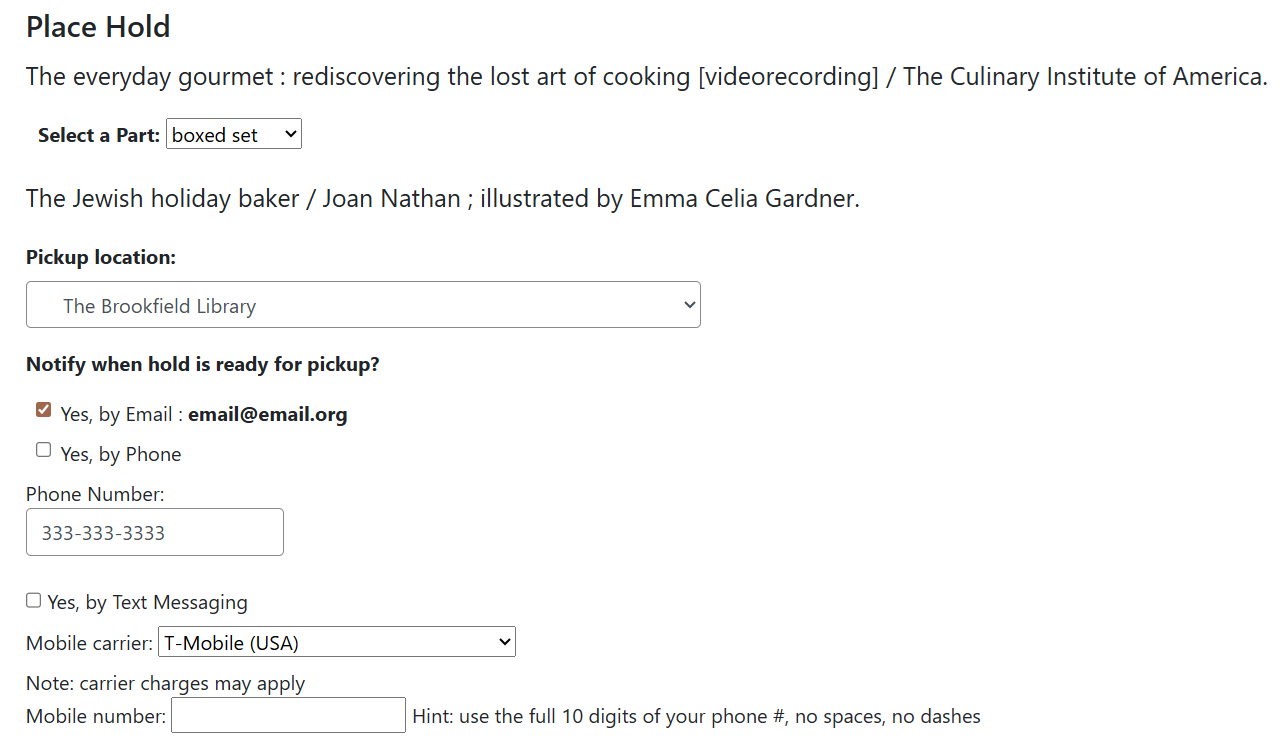Focus the Phone Number input field
Screen dimensions: 1282x746
[155, 532]
